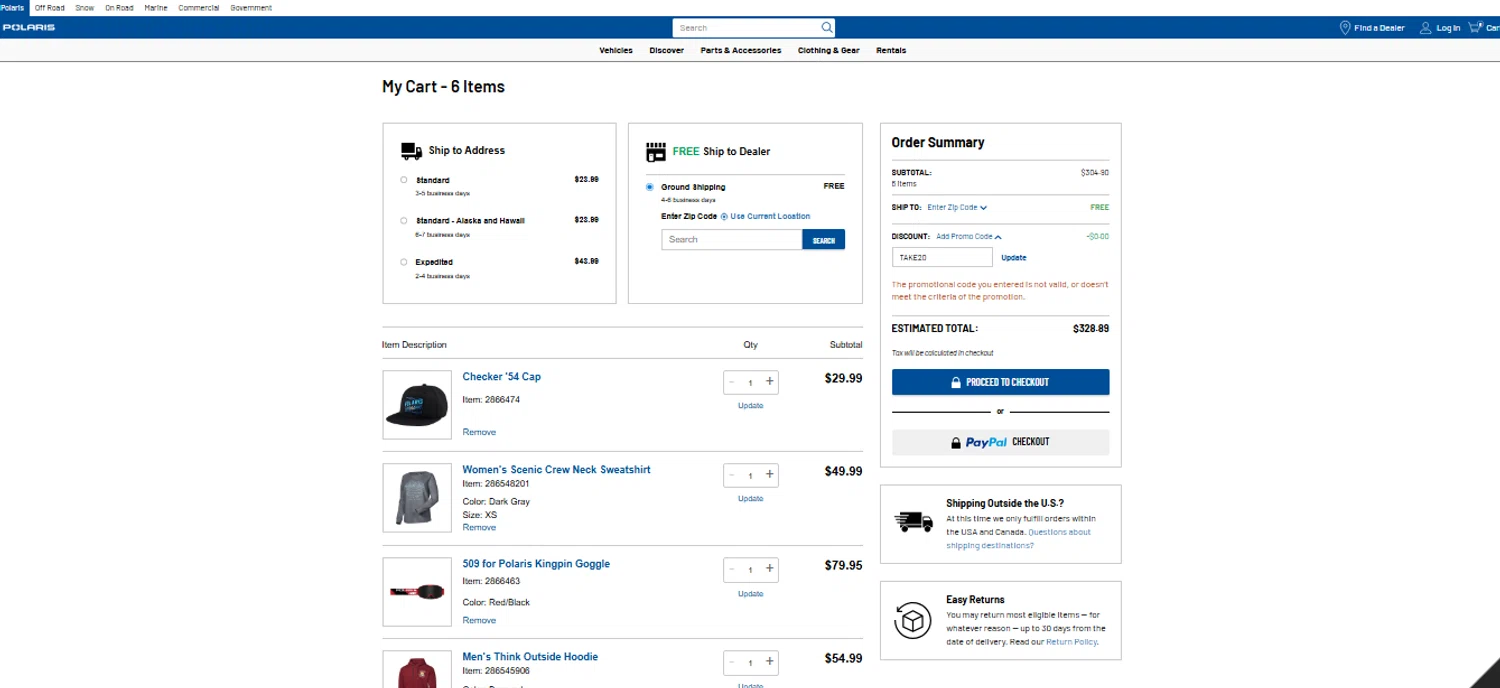
Task: Switch to Commercial brand tab
Action: [199, 8]
